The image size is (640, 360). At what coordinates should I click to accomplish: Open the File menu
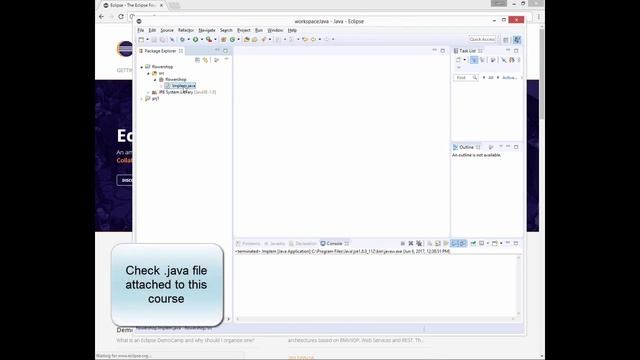point(141,30)
